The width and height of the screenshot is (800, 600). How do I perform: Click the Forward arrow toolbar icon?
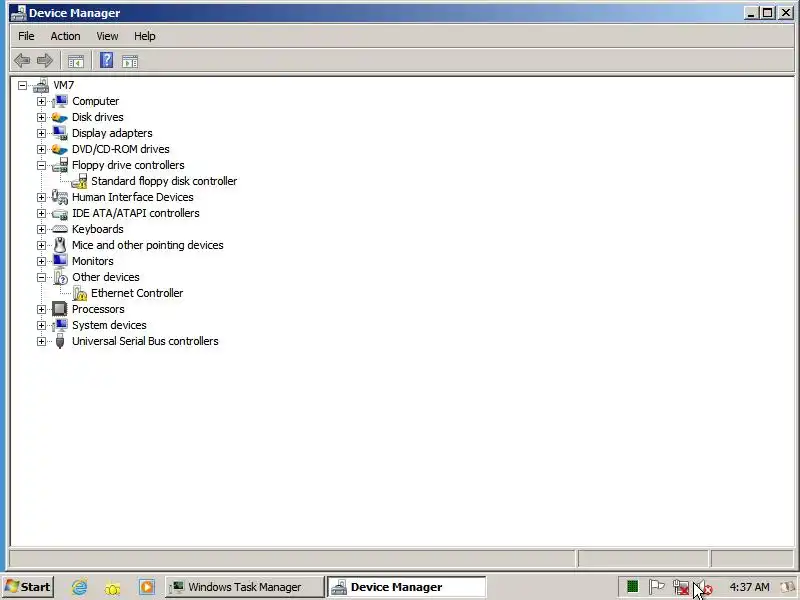tap(45, 61)
